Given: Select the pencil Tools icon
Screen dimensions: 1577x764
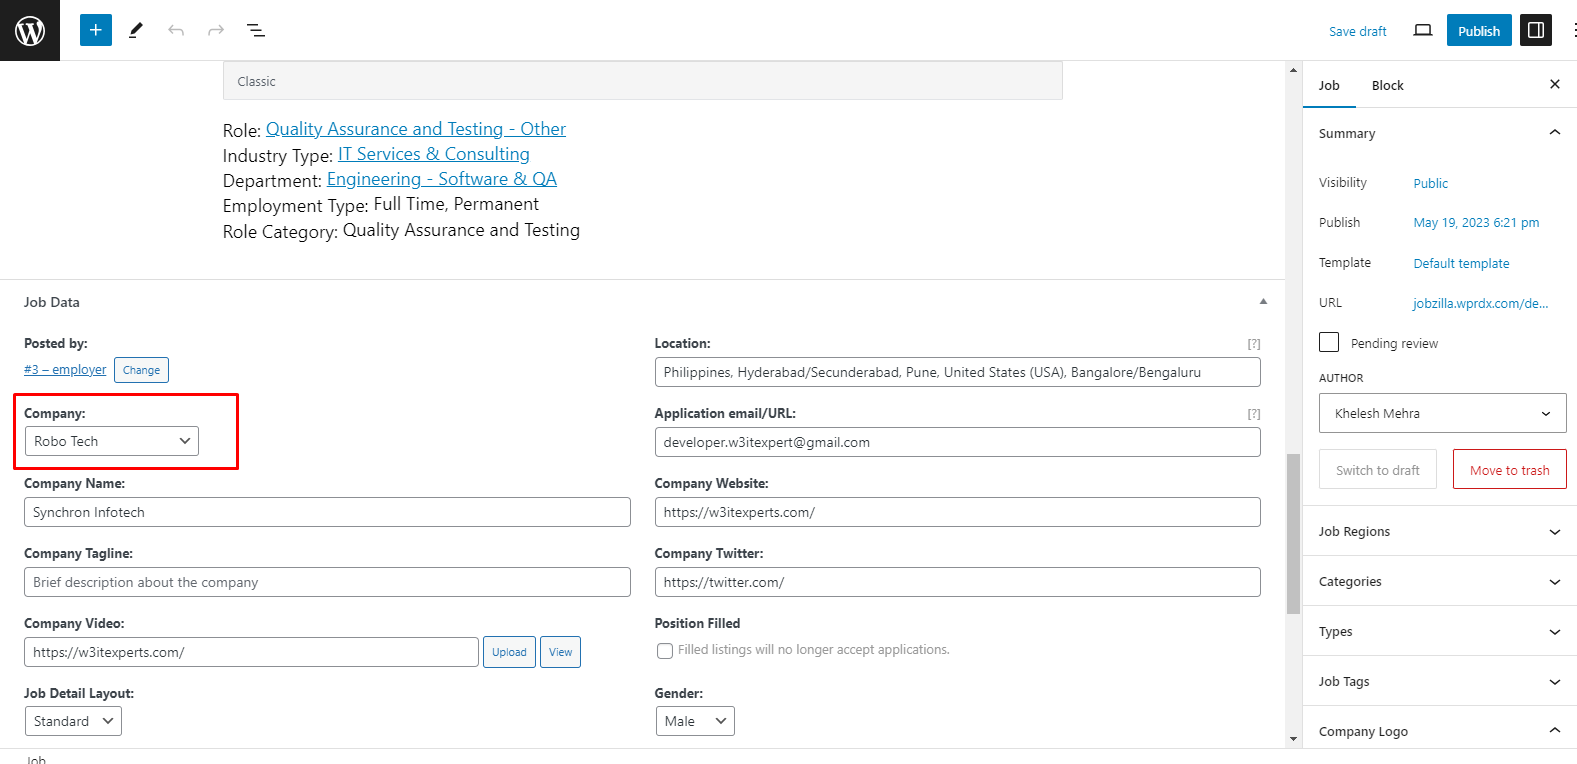Looking at the screenshot, I should 136,30.
